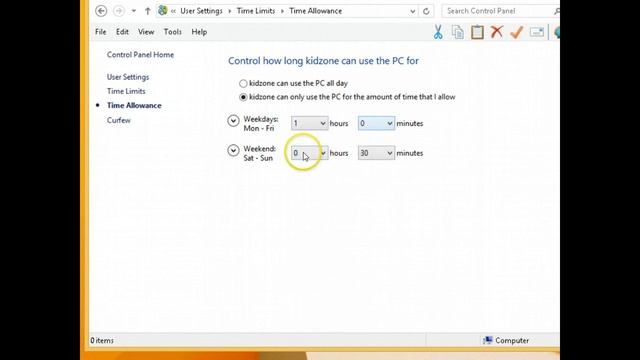The height and width of the screenshot is (360, 640).
Task: Open the Weekdays hours dropdown
Action: [309, 123]
